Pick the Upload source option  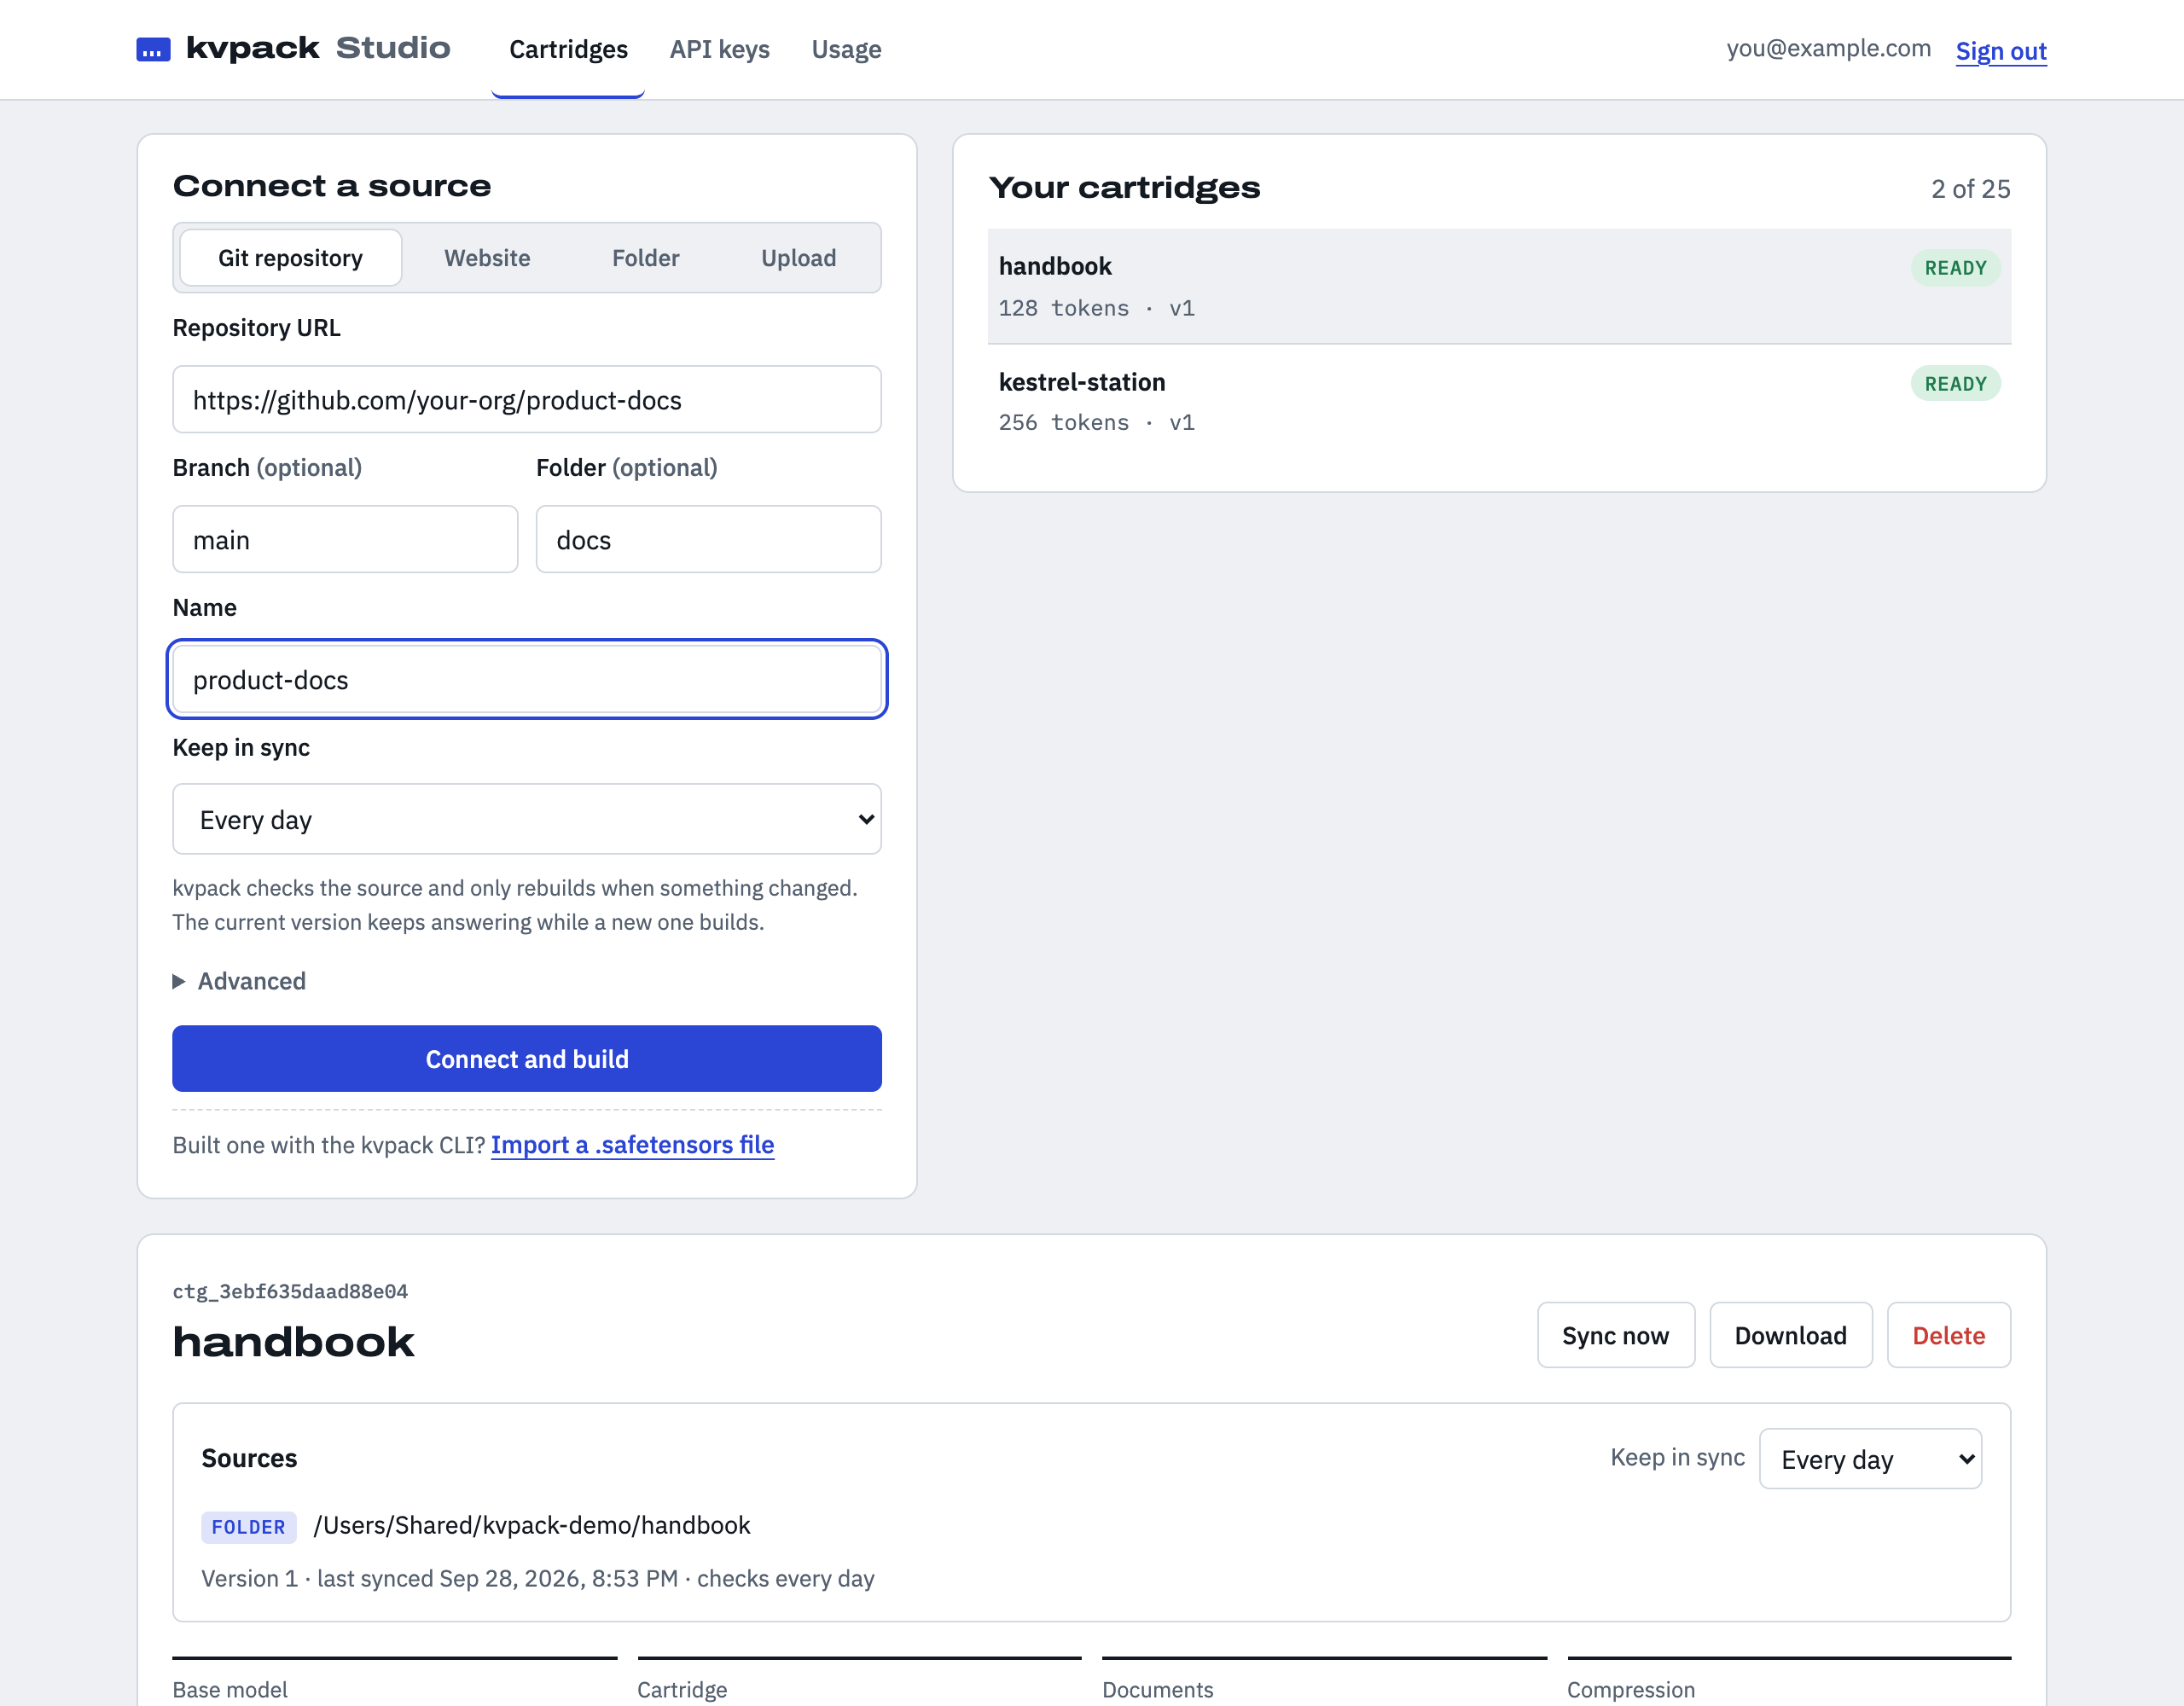(798, 258)
